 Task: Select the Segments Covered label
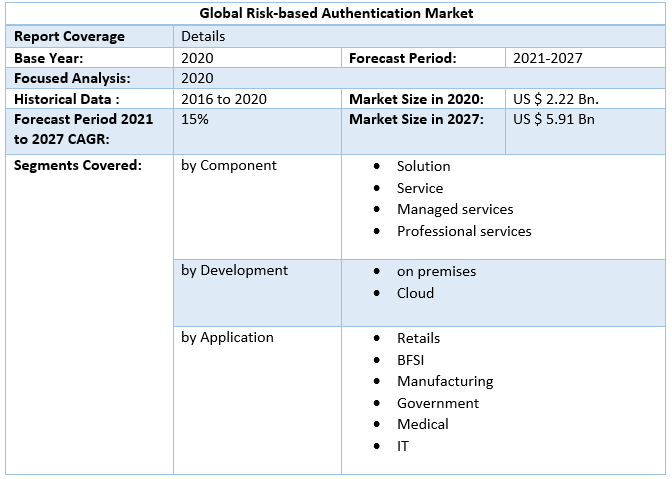[77, 165]
